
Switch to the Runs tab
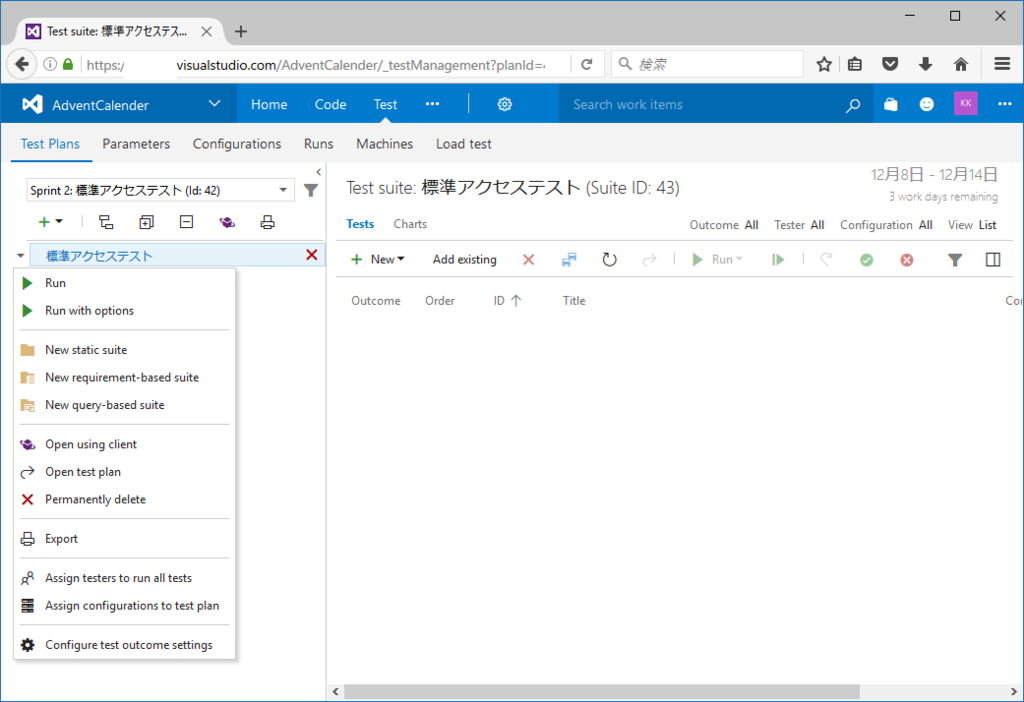tap(318, 144)
